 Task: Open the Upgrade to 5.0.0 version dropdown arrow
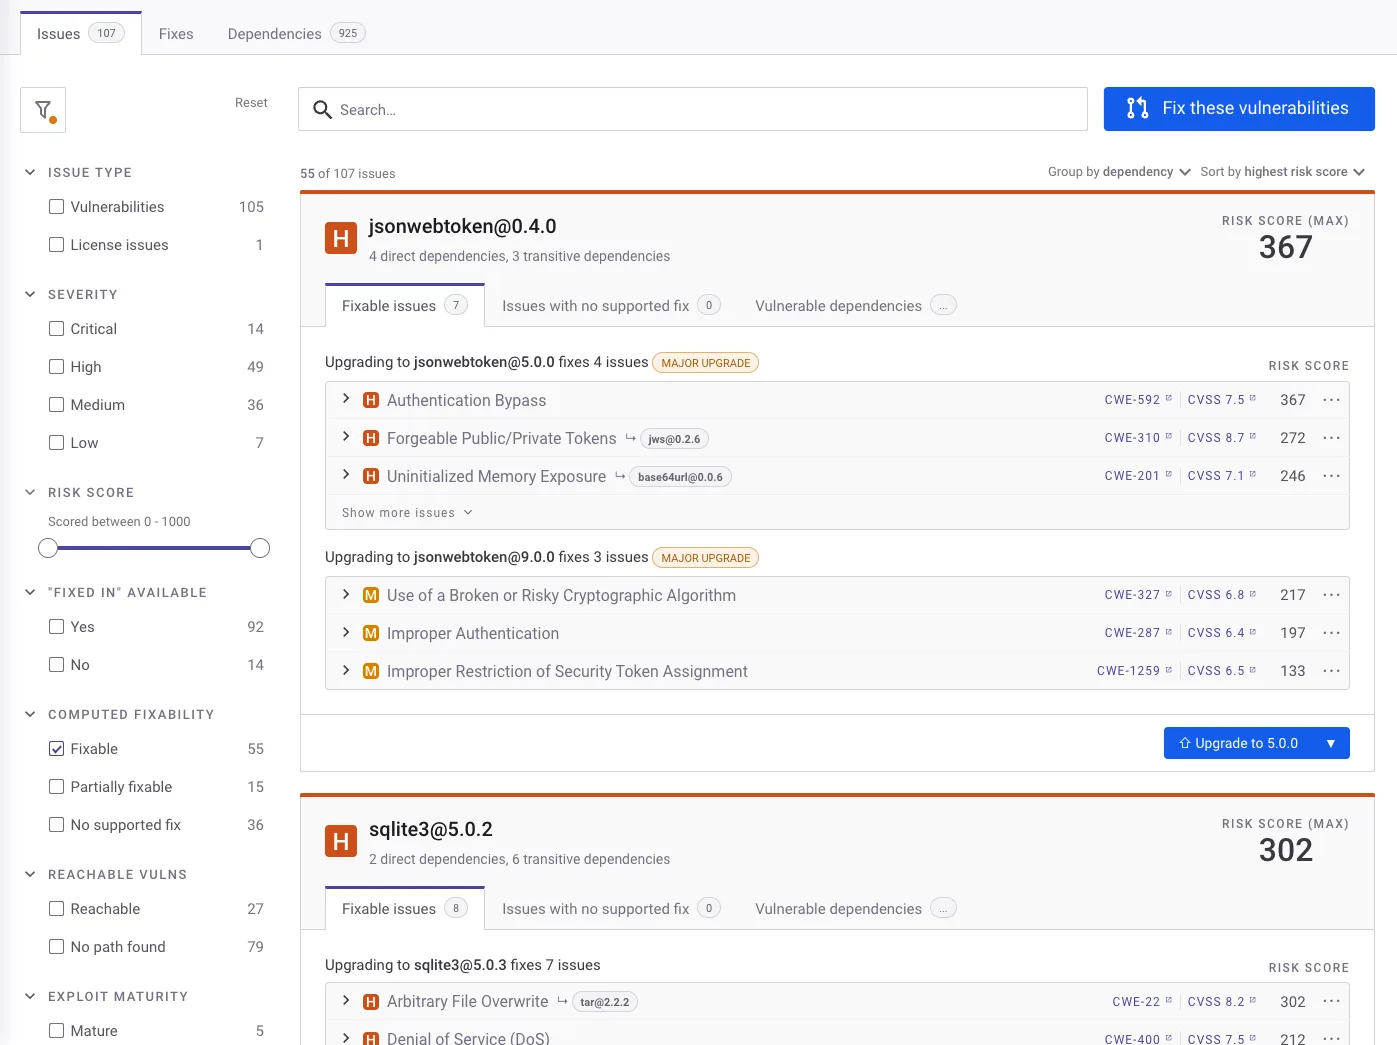[1331, 743]
